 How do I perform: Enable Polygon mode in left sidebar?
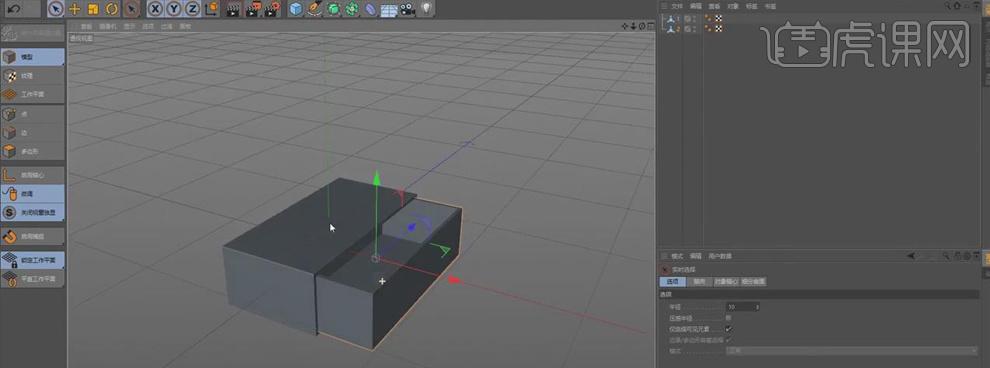pos(32,151)
